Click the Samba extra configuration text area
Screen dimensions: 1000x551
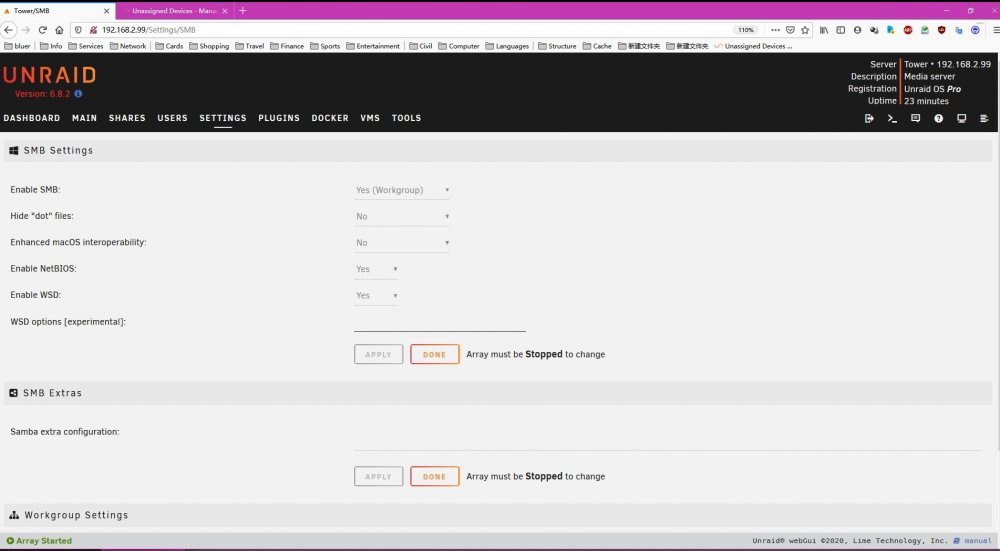667,436
